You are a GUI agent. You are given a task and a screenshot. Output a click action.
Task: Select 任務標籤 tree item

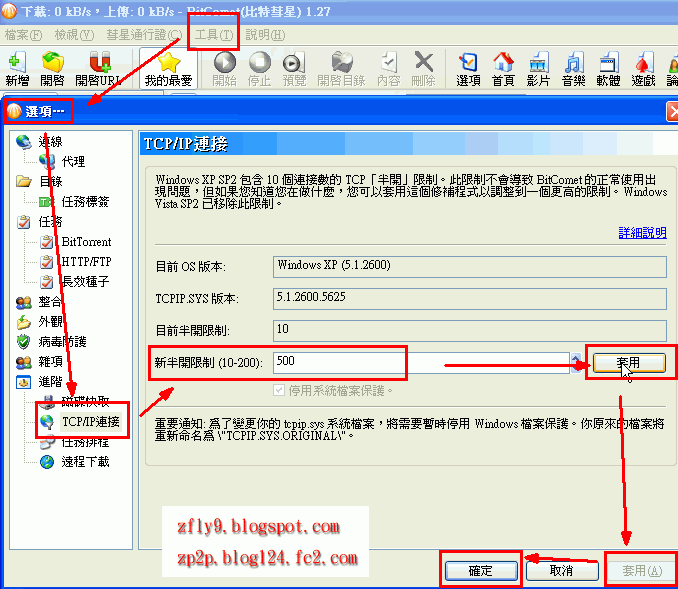85,202
